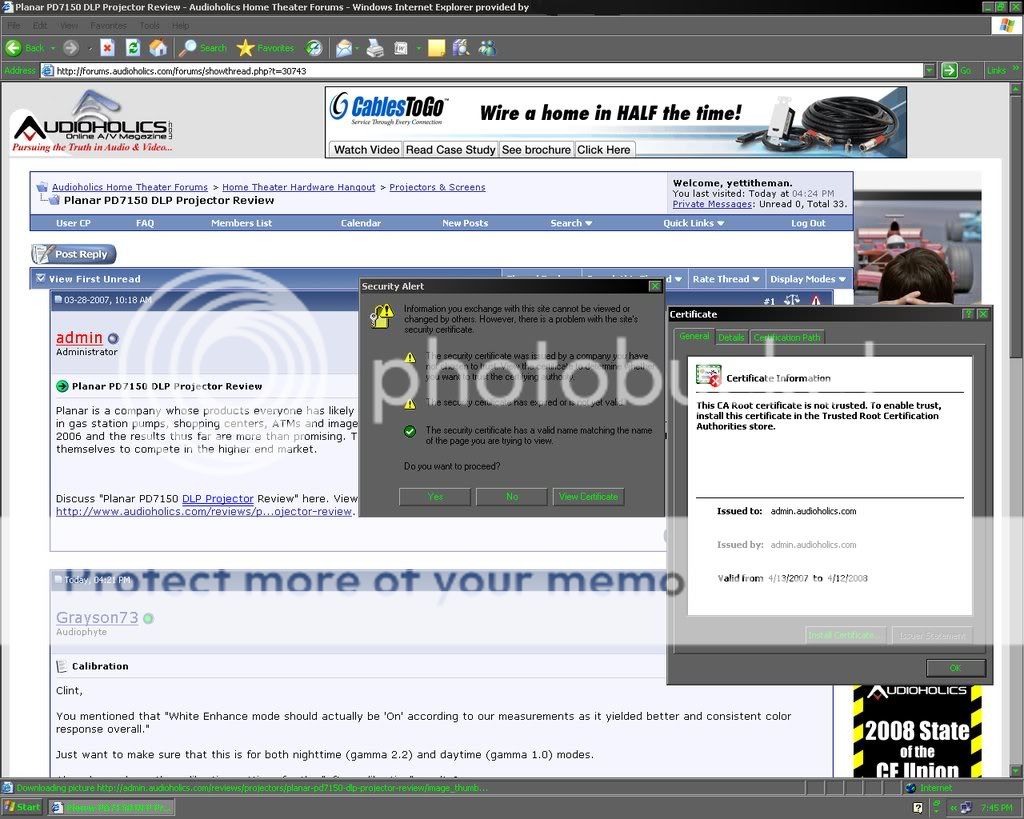Click the CablesToGo banner Watch Video button
Screen dimensions: 1024x819
pos(366,150)
